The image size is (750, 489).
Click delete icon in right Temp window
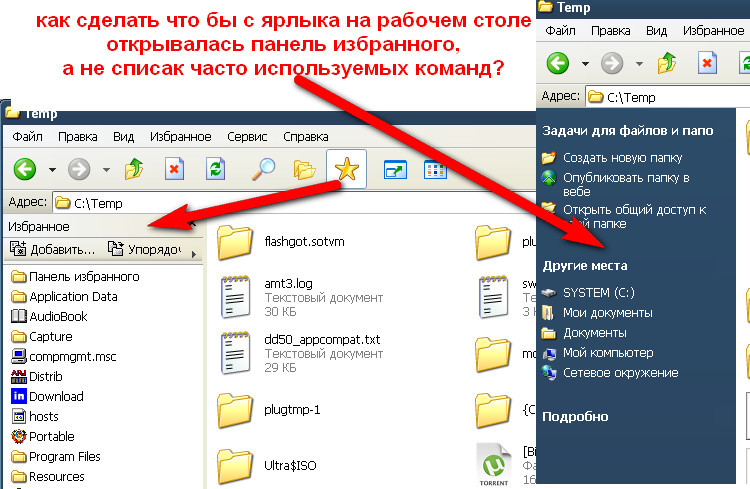click(x=707, y=63)
